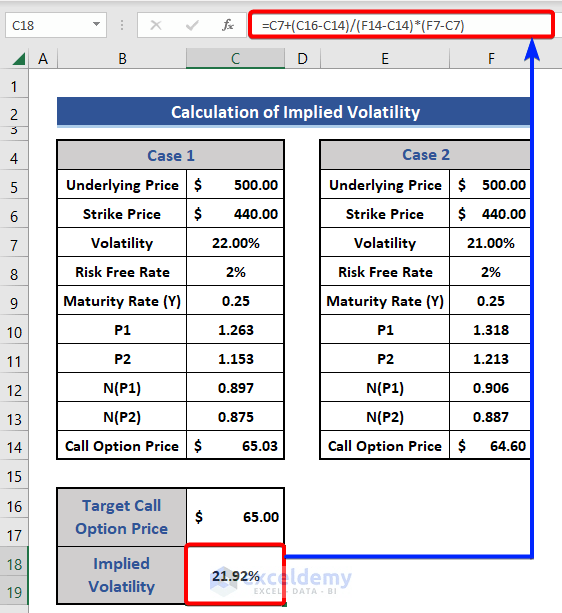Viewport: 562px width, 613px height.
Task: Select row 2 header
Action: 14,115
